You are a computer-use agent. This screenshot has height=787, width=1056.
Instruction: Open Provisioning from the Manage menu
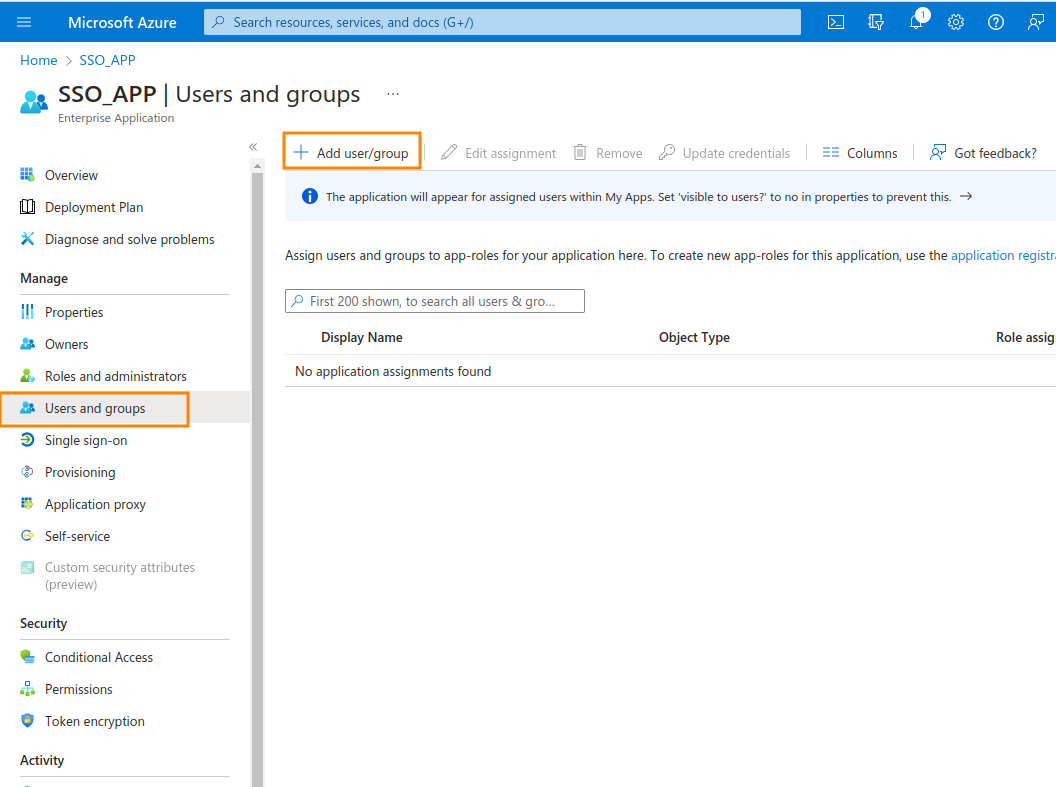[80, 472]
